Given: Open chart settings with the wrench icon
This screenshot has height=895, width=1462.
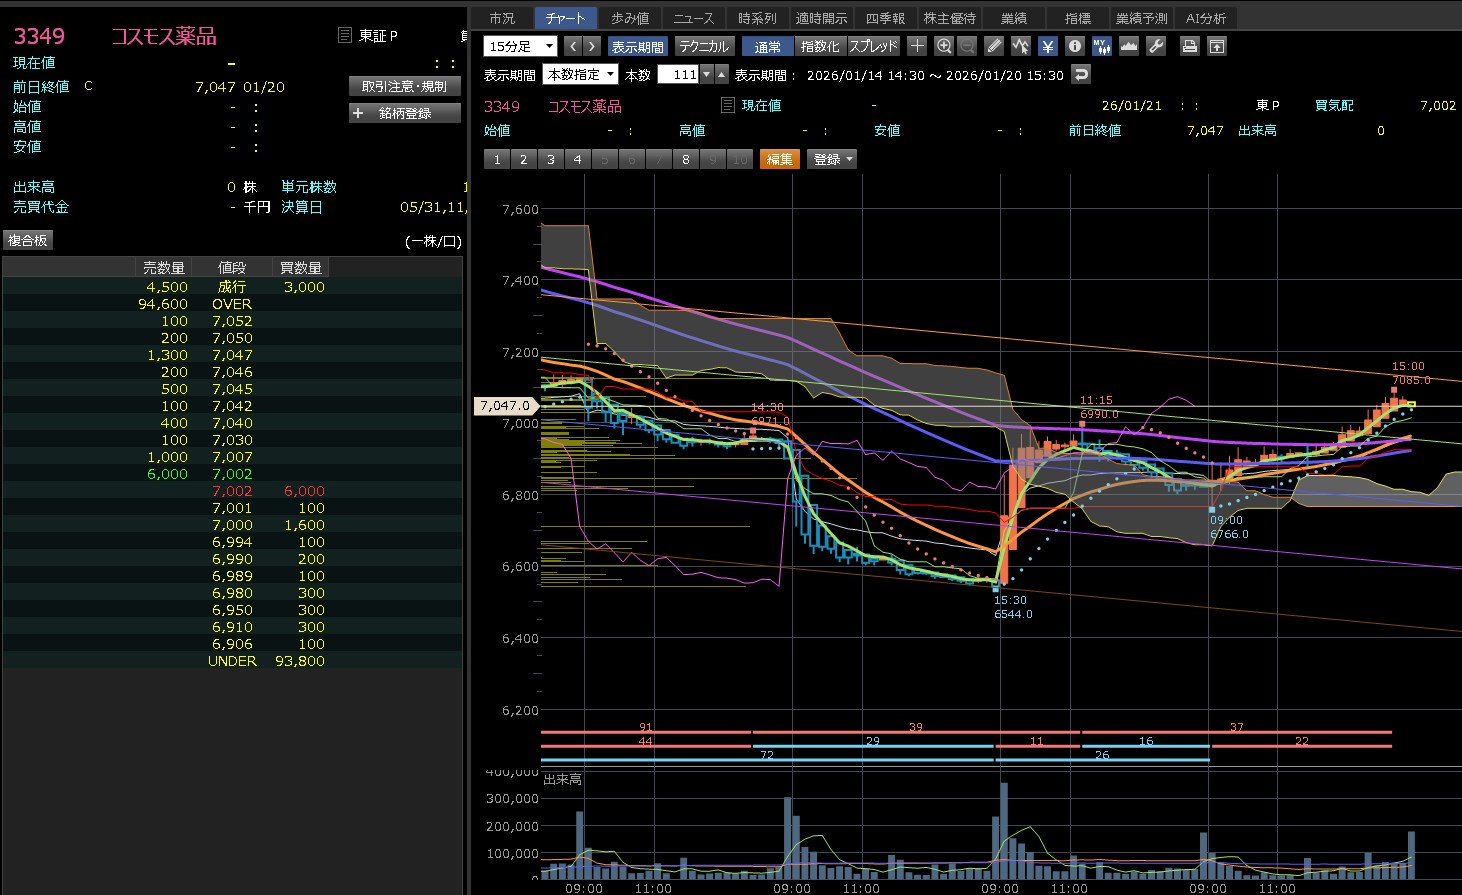Looking at the screenshot, I should 1156,46.
